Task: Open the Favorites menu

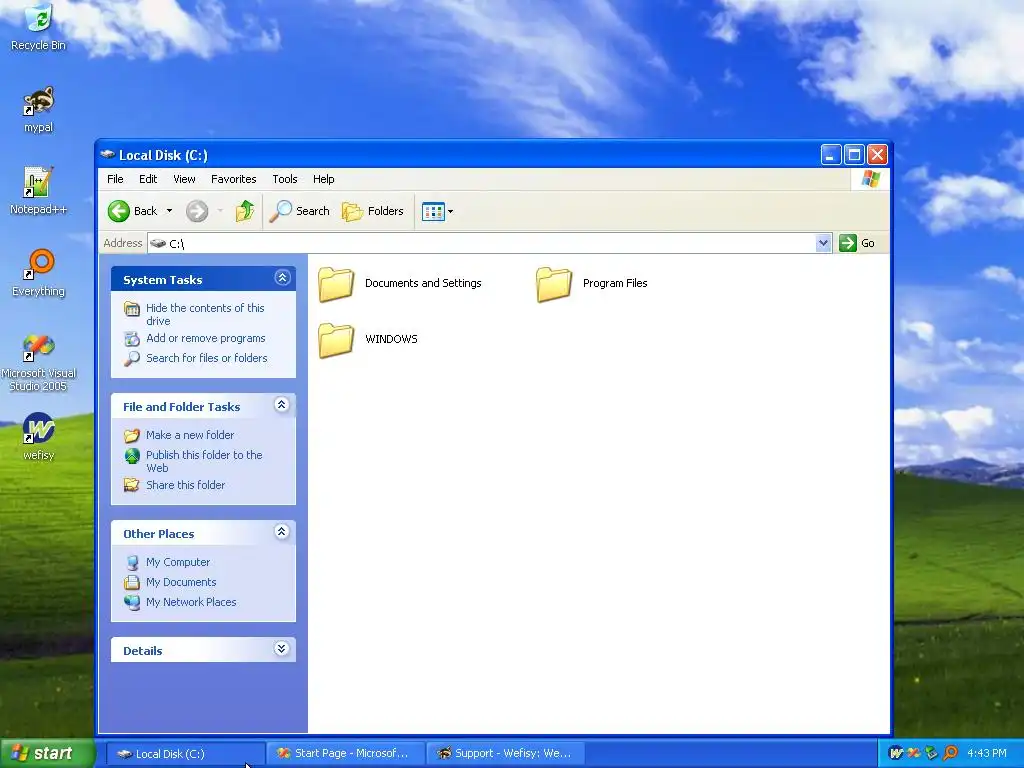Action: 233,179
